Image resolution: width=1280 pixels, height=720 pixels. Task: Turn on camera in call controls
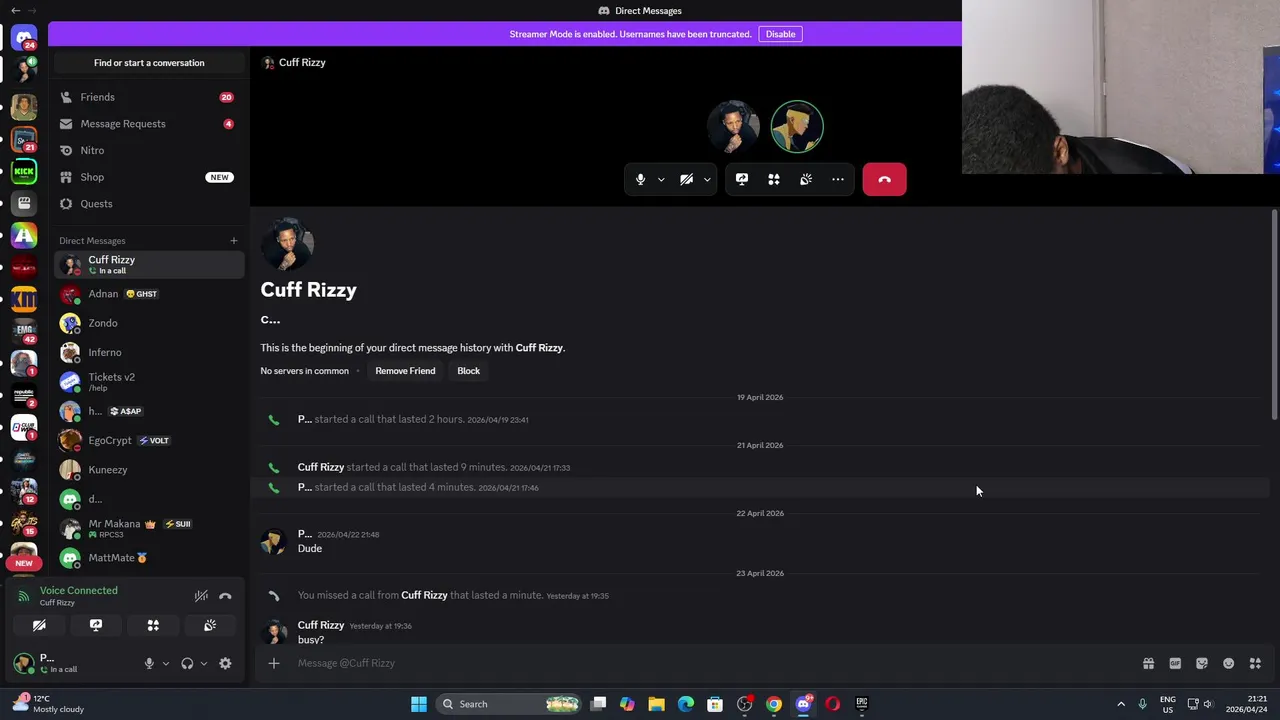pyautogui.click(x=686, y=179)
